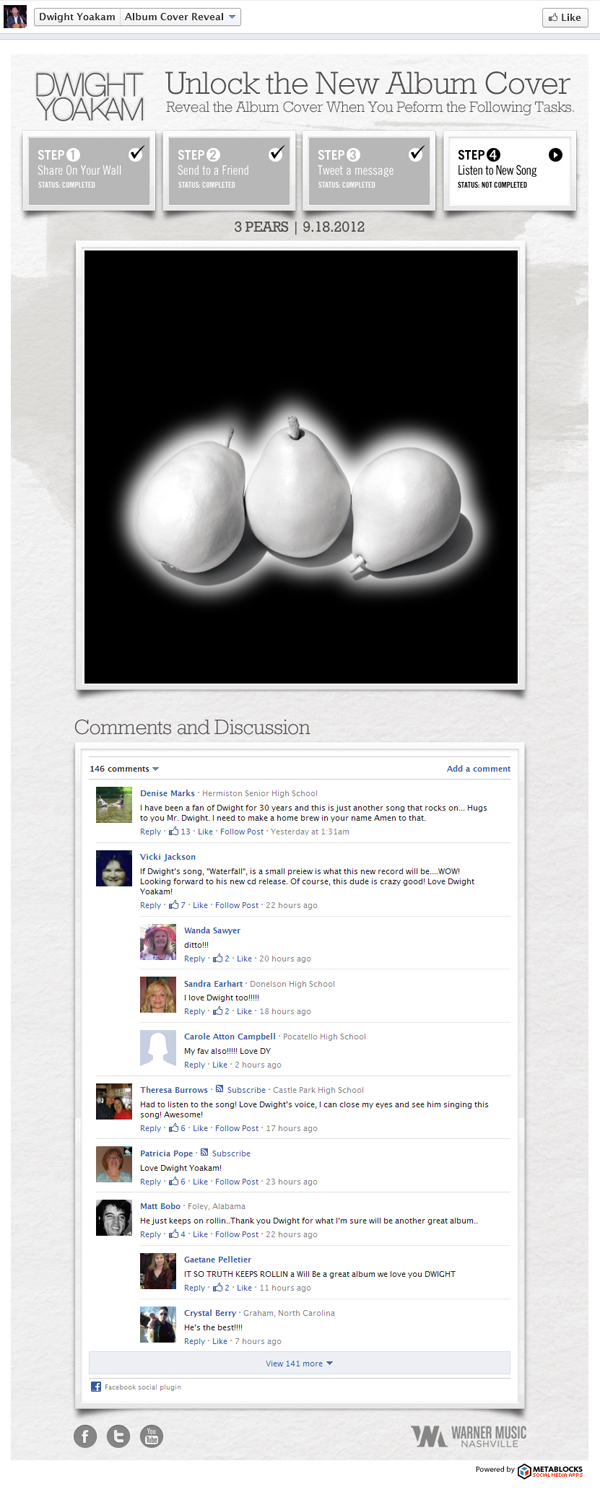Open Denise Marks' profile picture
The height and width of the screenshot is (1492, 600).
coord(113,805)
